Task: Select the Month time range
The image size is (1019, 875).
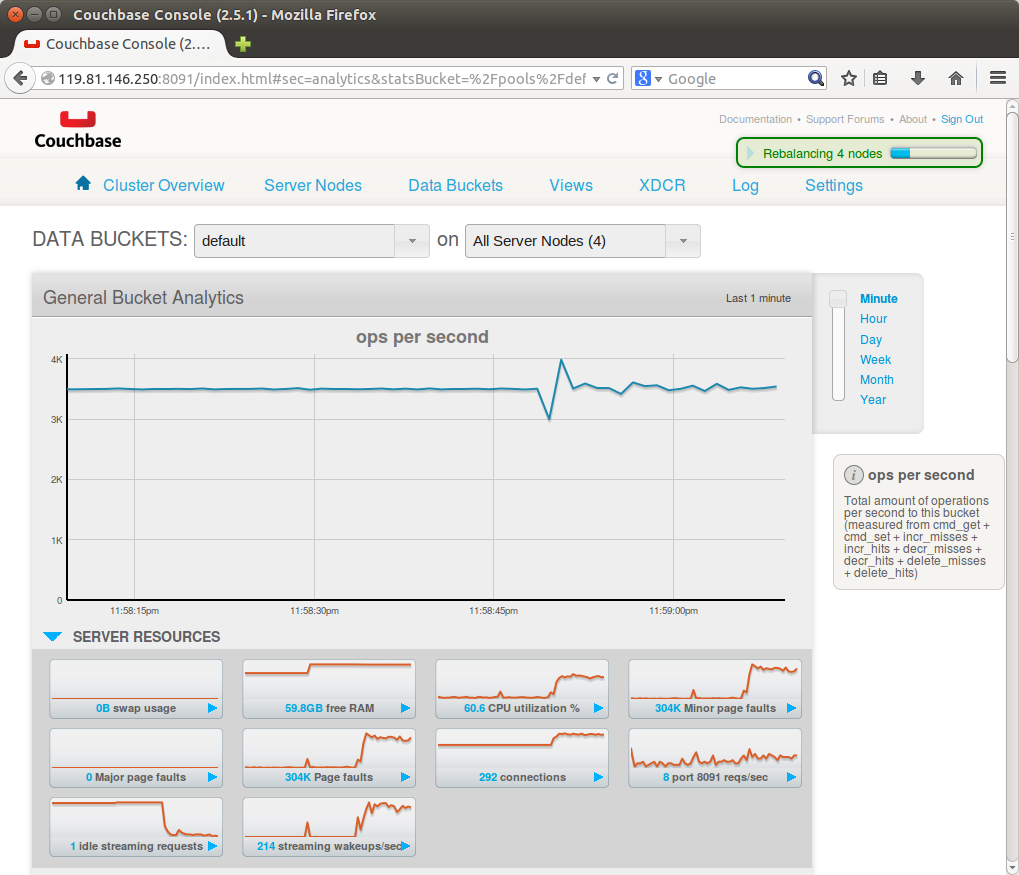Action: click(877, 380)
